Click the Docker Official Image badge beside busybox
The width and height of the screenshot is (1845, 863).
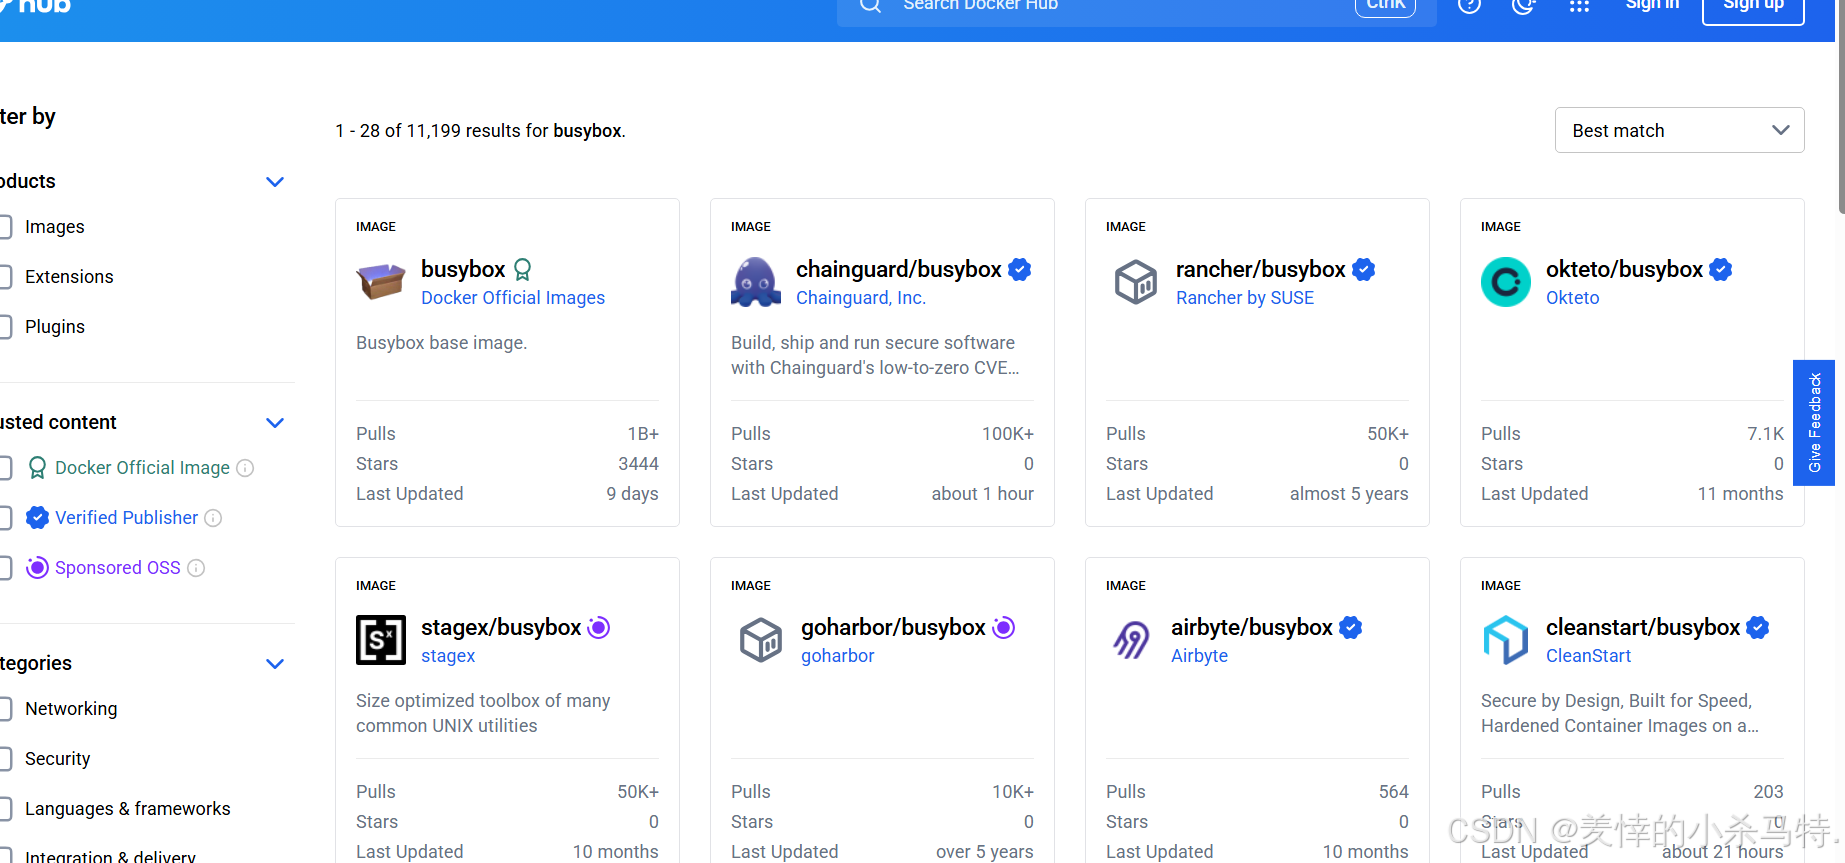pyautogui.click(x=522, y=269)
